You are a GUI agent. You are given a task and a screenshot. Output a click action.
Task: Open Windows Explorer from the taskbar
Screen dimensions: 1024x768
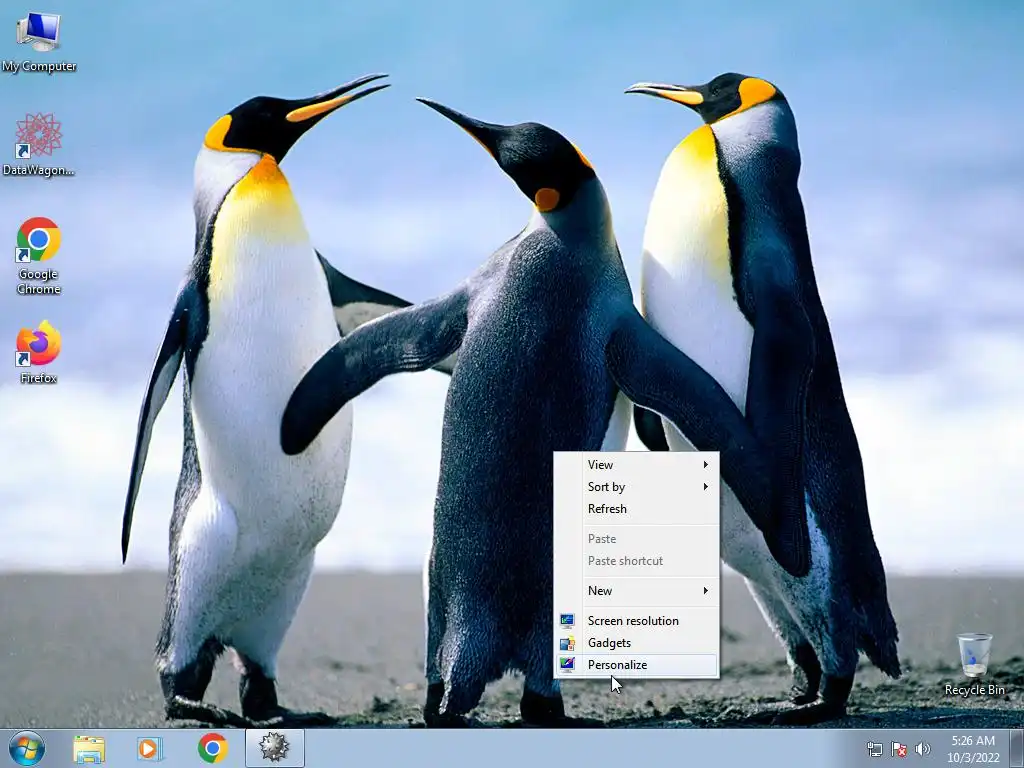[89, 748]
